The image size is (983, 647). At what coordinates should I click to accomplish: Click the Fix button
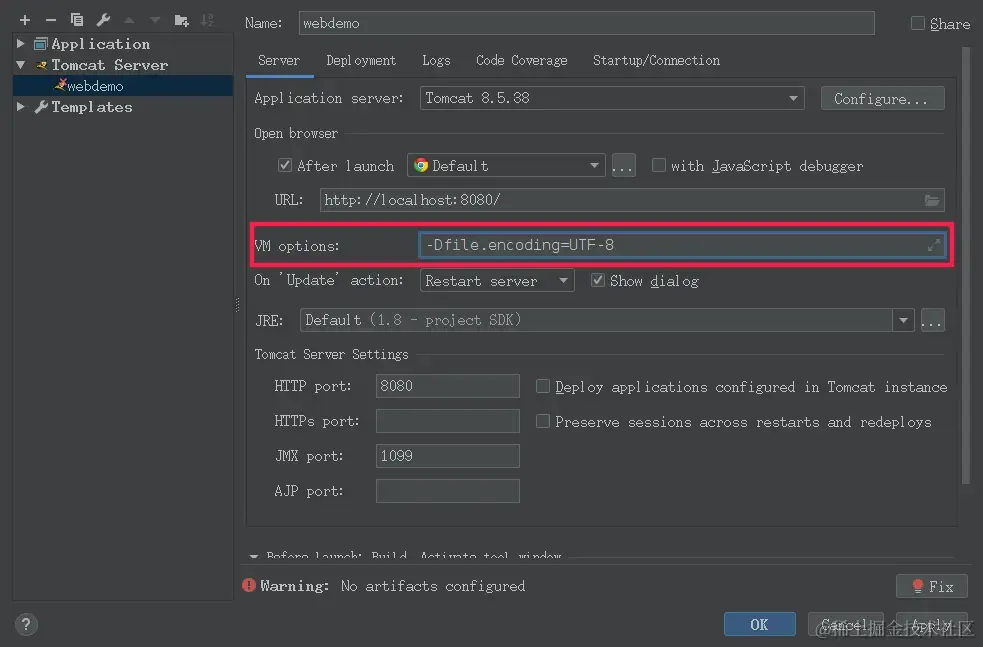click(932, 587)
